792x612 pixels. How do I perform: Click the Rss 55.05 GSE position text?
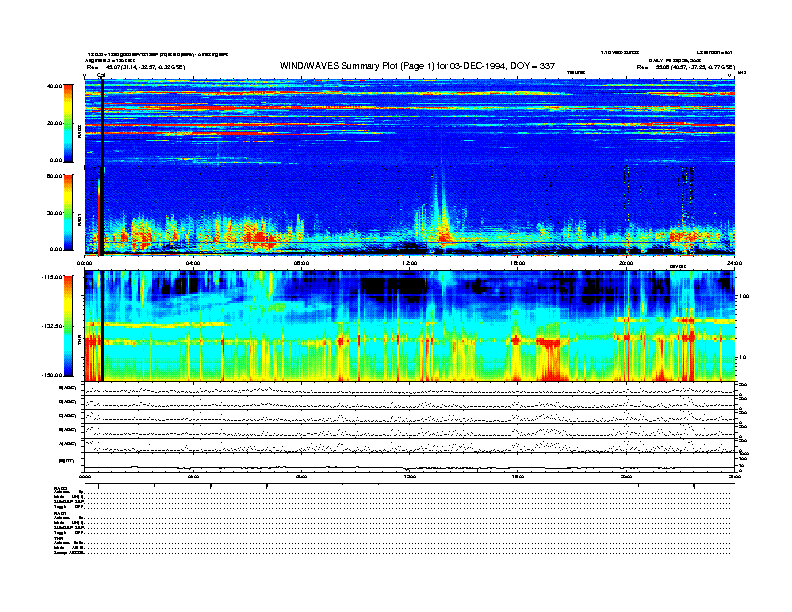(685, 67)
